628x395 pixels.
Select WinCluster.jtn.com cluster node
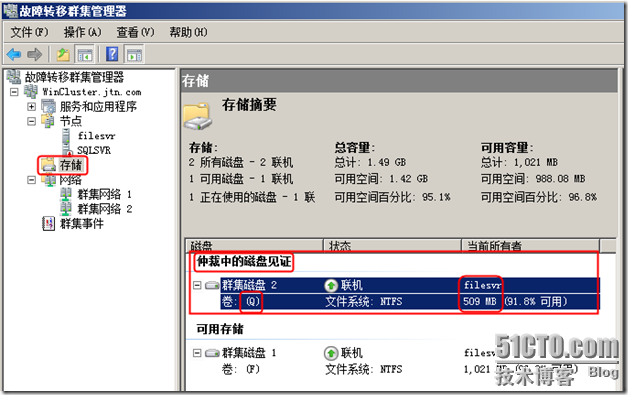click(x=92, y=92)
